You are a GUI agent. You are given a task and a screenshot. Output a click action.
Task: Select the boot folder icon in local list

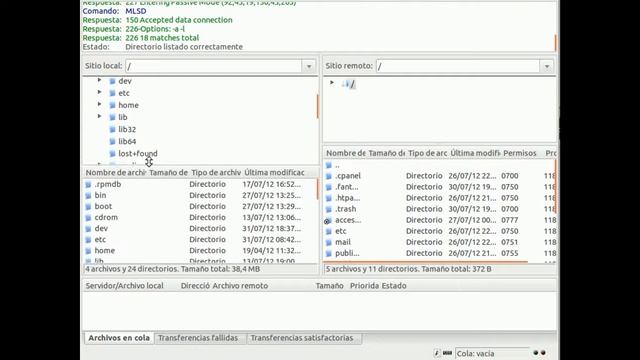(x=88, y=207)
